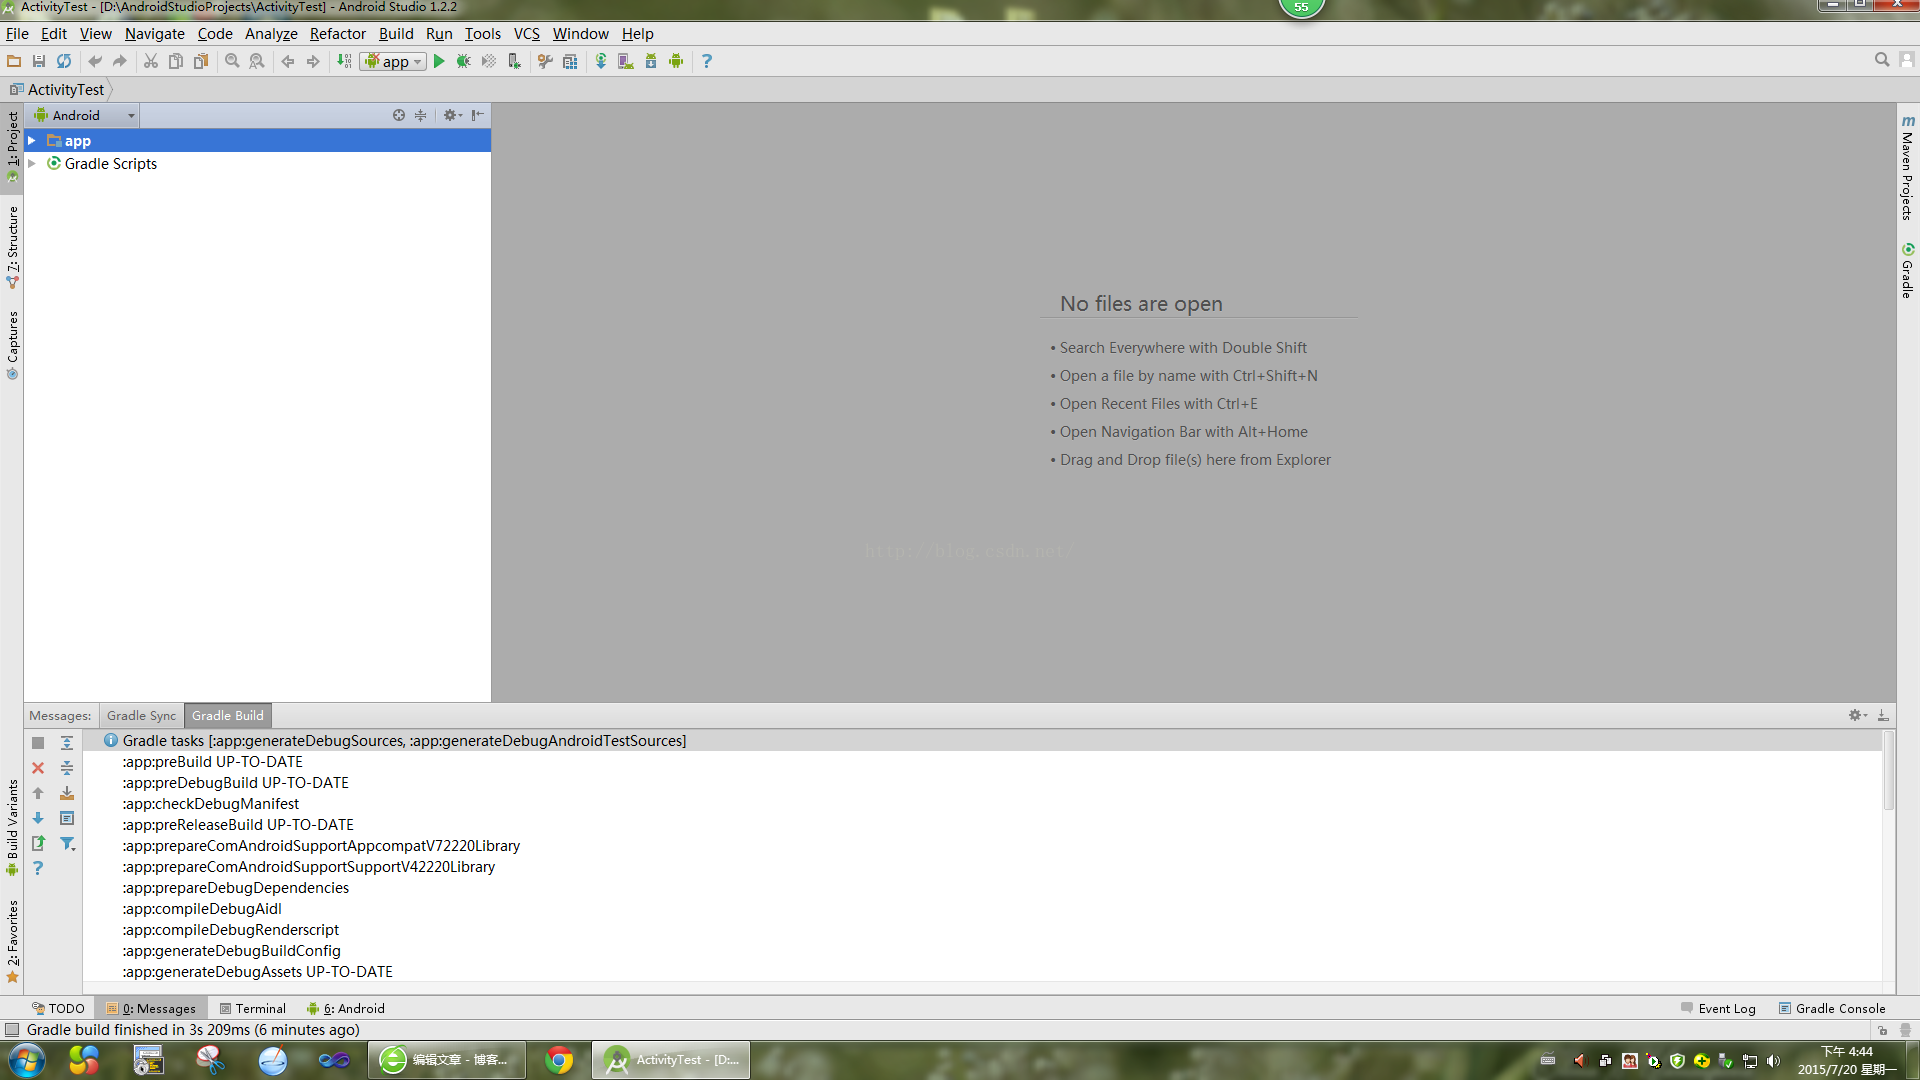
Task: Open the Event Log button
Action: pyautogui.click(x=1718, y=1008)
